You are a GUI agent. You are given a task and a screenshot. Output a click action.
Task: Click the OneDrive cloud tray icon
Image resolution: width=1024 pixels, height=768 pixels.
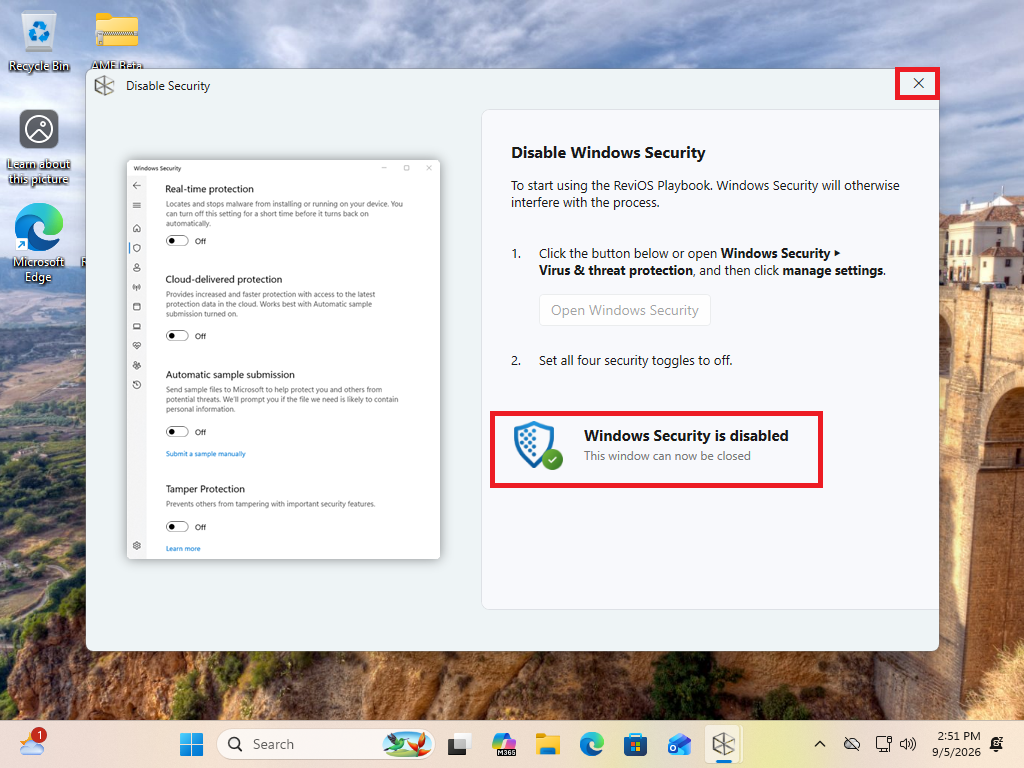(x=852, y=744)
